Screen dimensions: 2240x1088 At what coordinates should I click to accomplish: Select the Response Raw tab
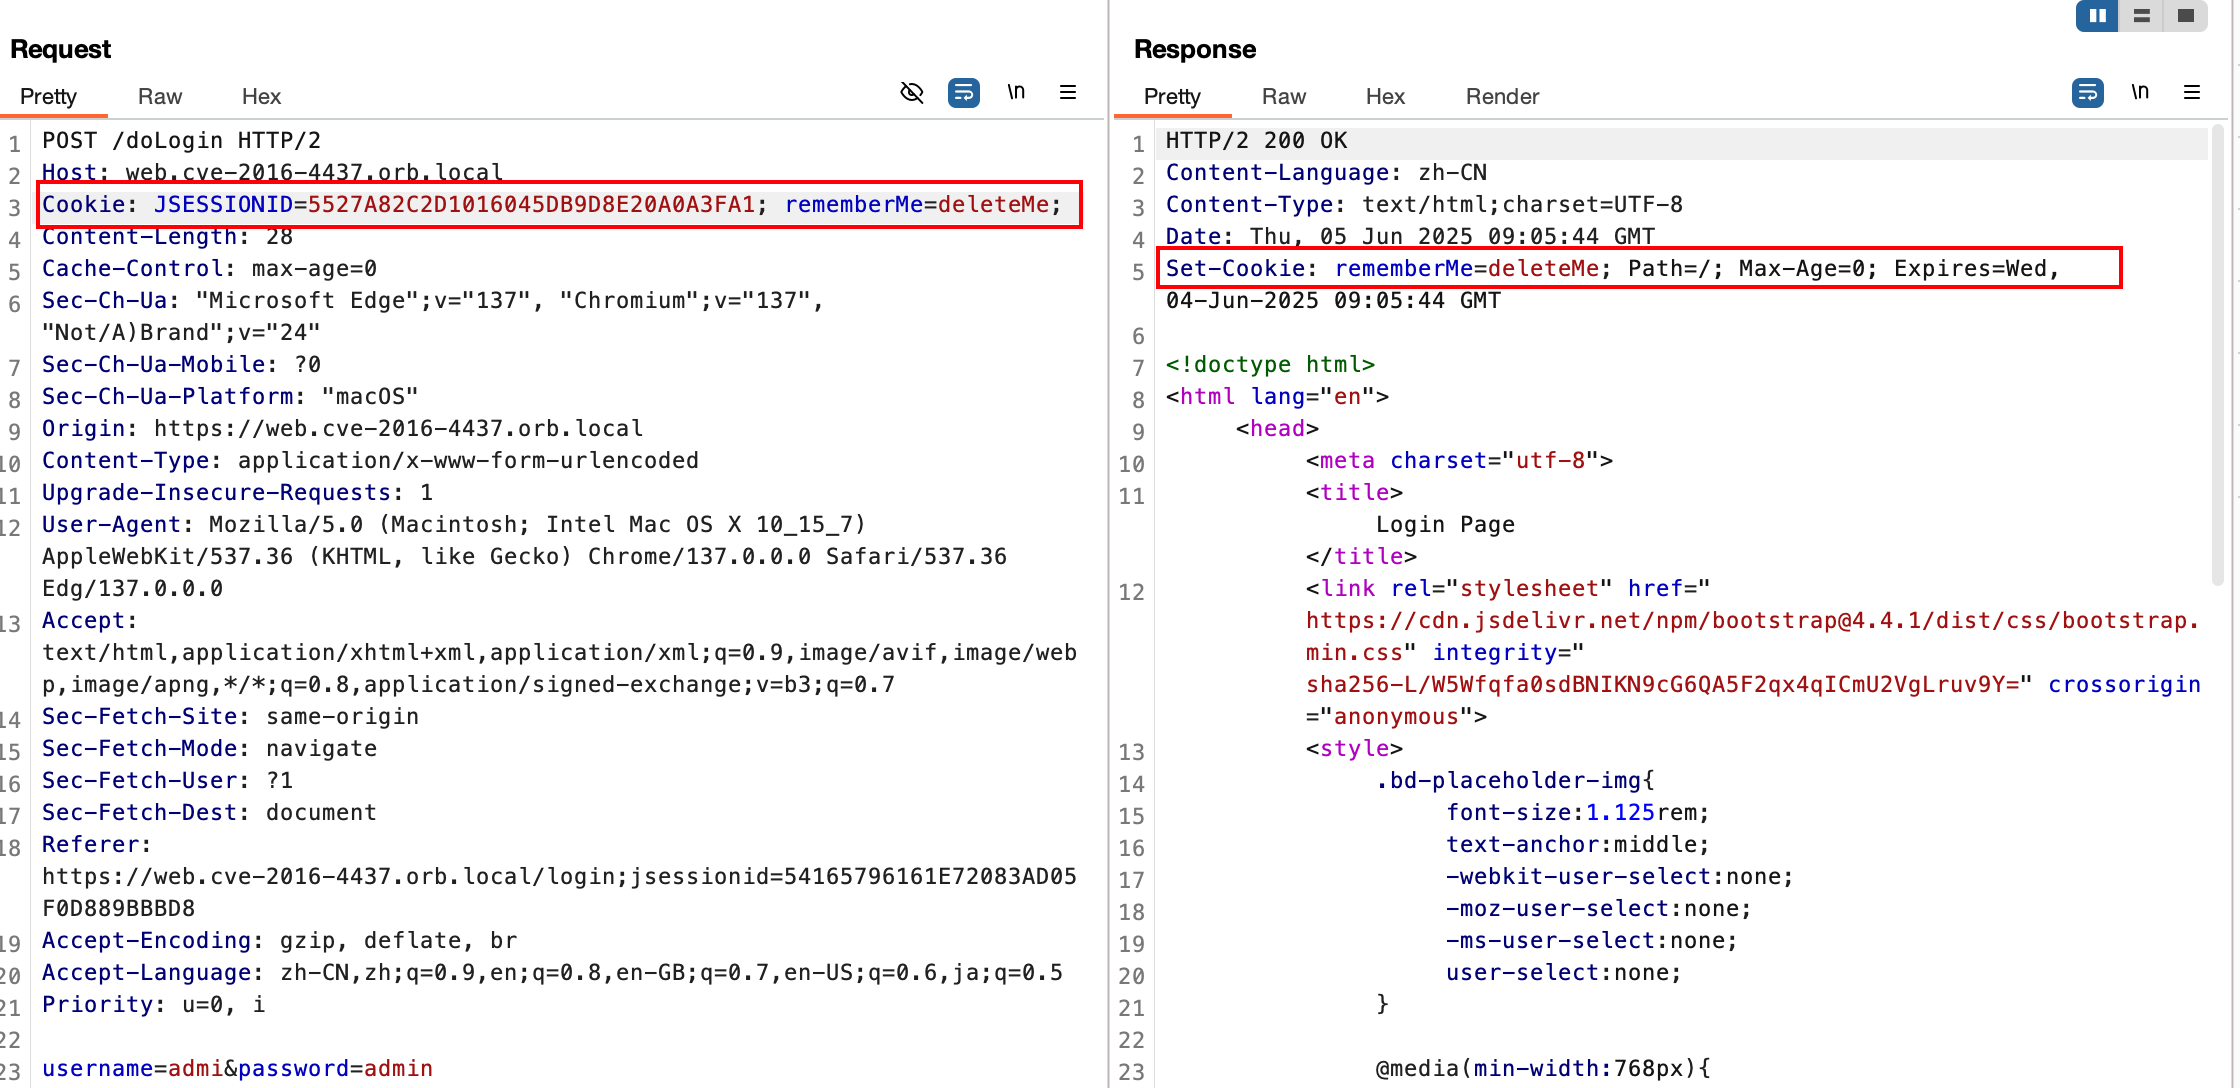pos(1284,96)
